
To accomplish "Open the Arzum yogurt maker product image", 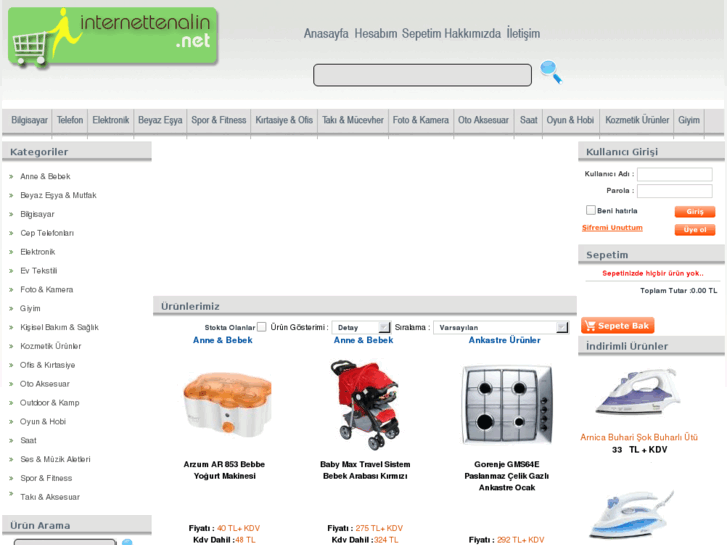I will pyautogui.click(x=227, y=404).
